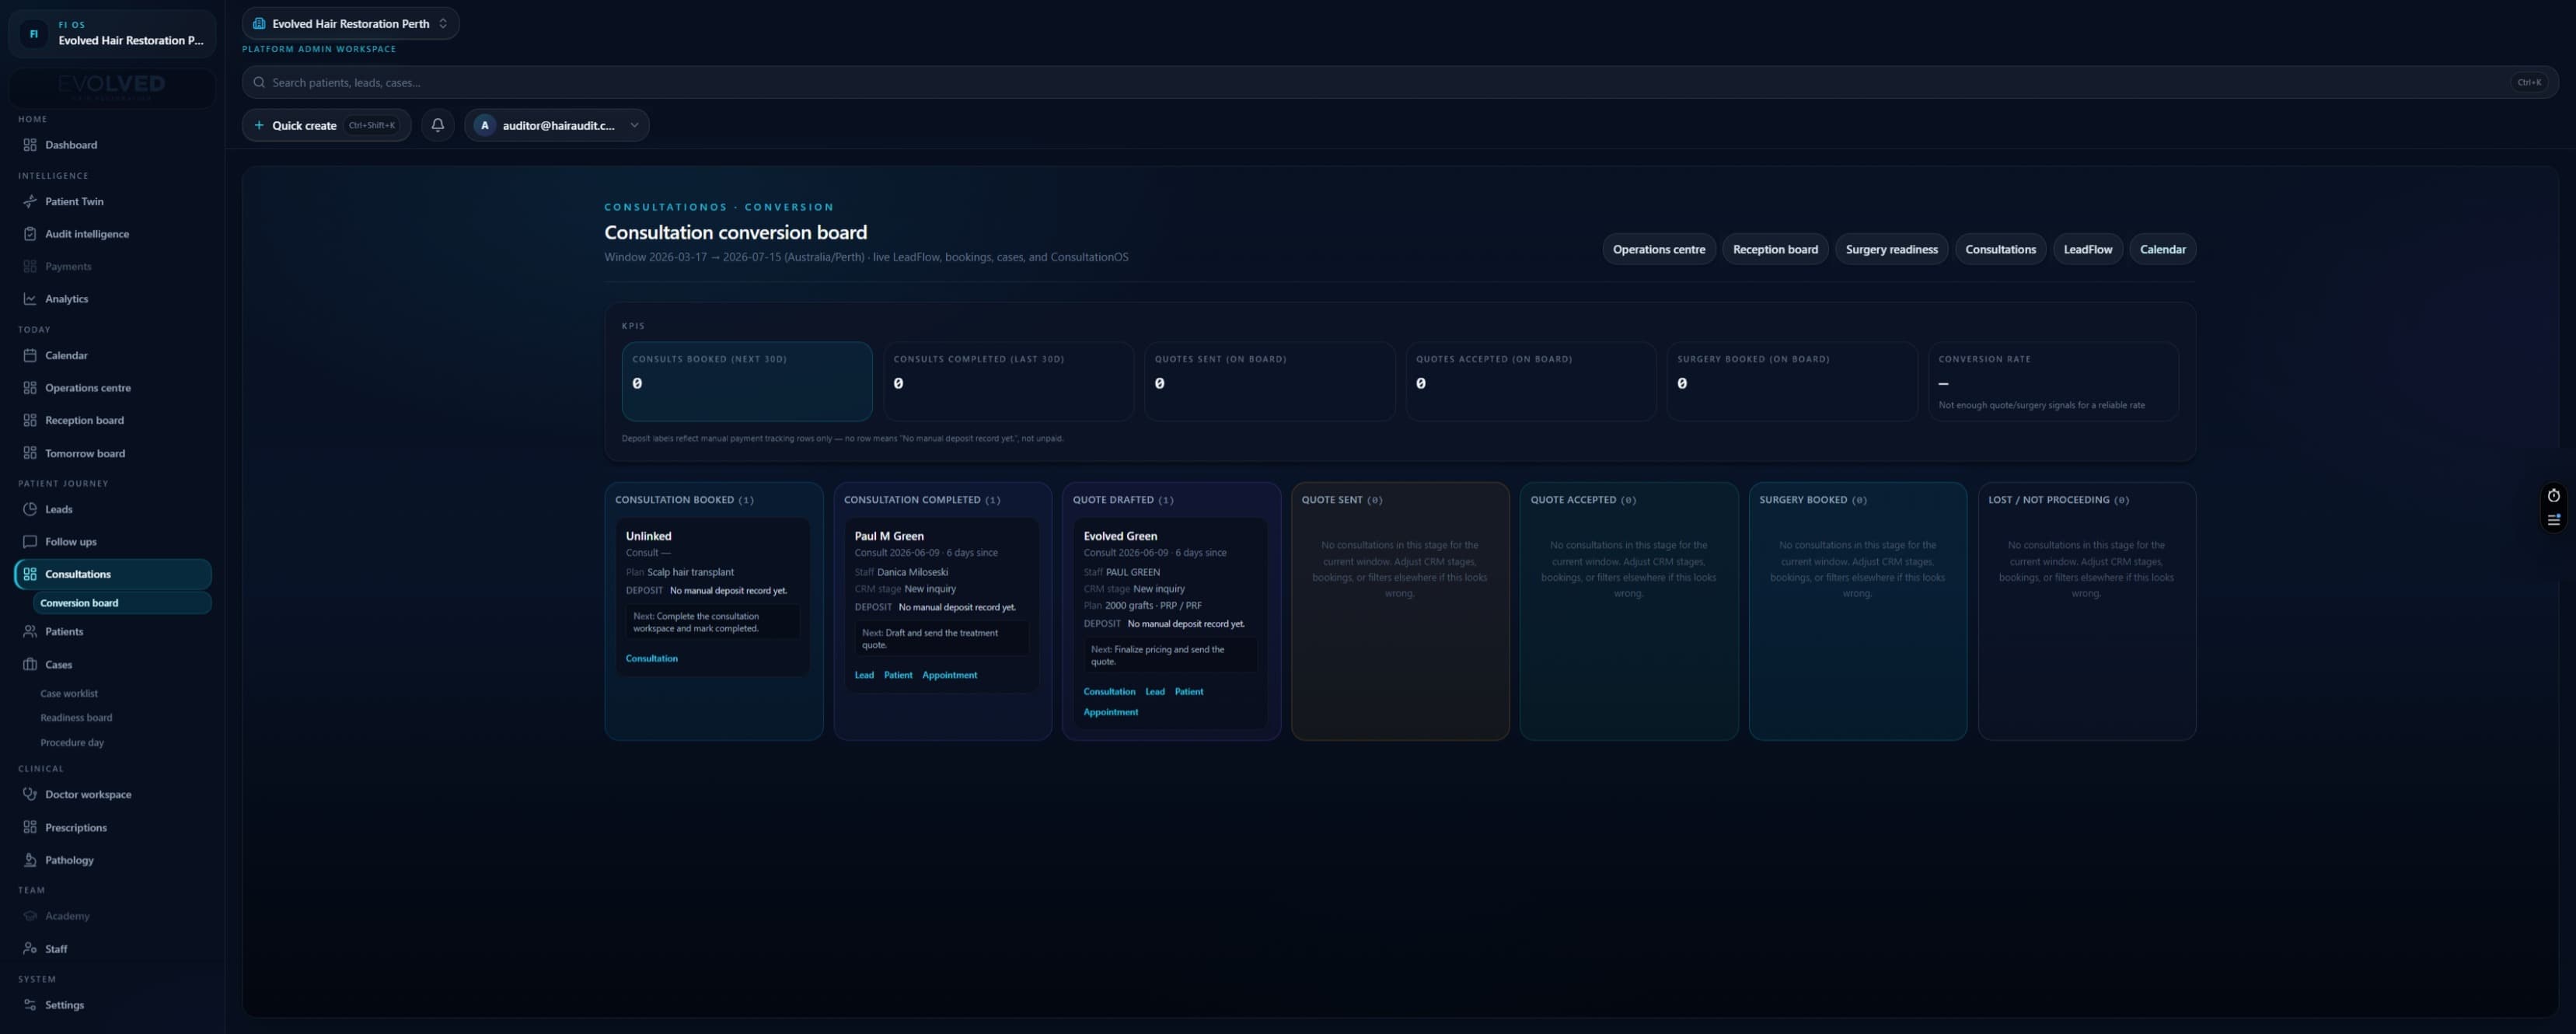This screenshot has width=2576, height=1034.
Task: Open Patient link on Evolved Green card
Action: click(x=1189, y=692)
